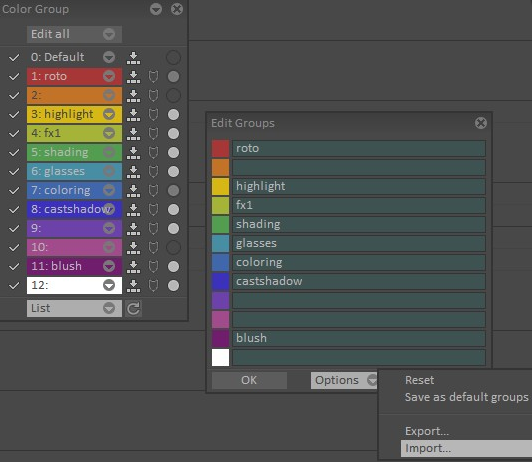Click the castshadow name text field

359,282
